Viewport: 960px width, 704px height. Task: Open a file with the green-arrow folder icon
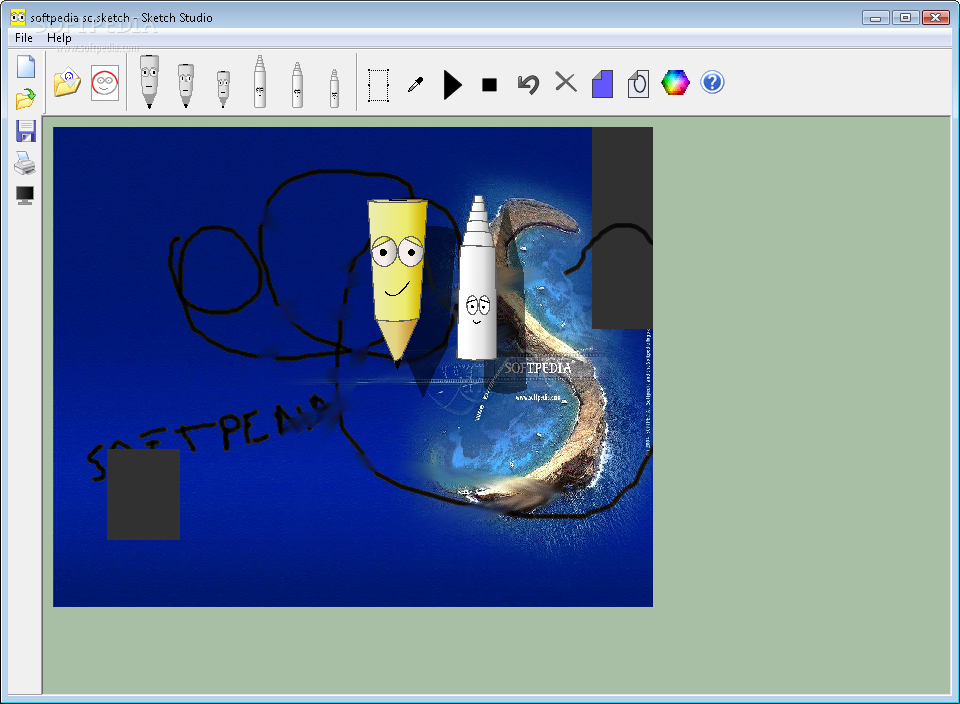(26, 99)
